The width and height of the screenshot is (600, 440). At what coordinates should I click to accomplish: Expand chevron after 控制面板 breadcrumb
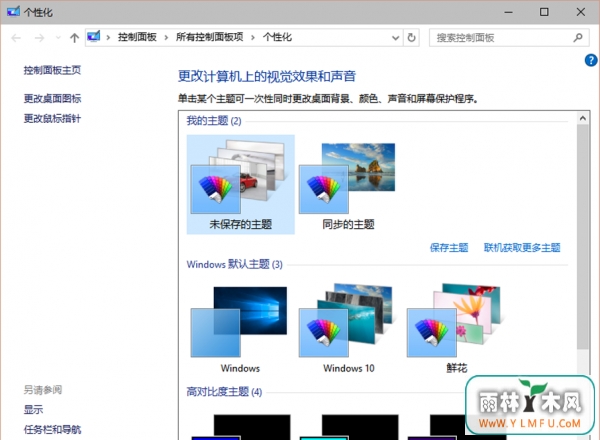click(166, 37)
